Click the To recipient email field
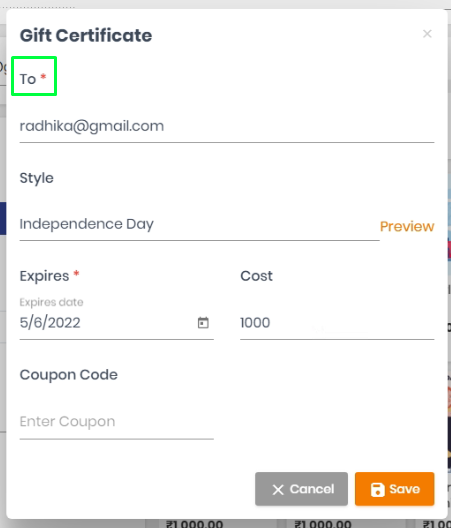Screen dimensions: 451x528 [x=227, y=126]
